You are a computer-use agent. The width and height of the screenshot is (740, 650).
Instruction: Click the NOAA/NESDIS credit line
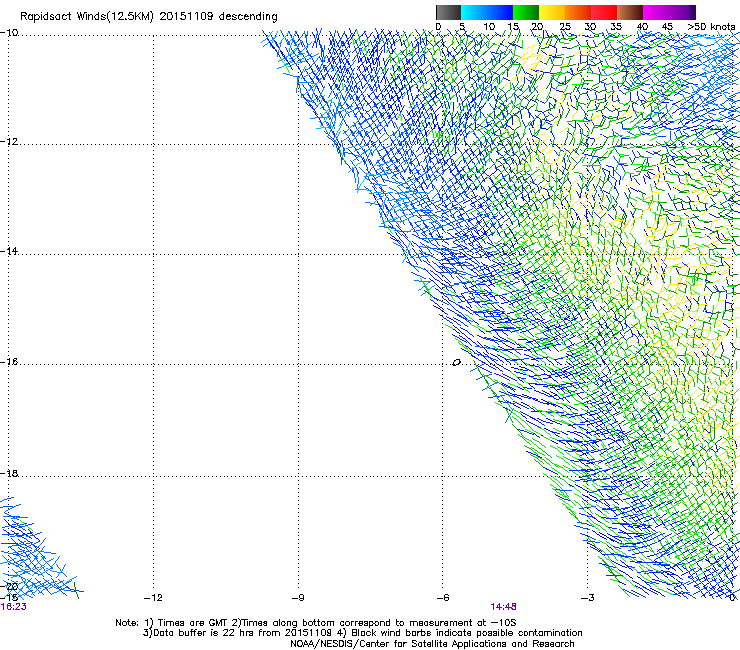[x=432, y=644]
